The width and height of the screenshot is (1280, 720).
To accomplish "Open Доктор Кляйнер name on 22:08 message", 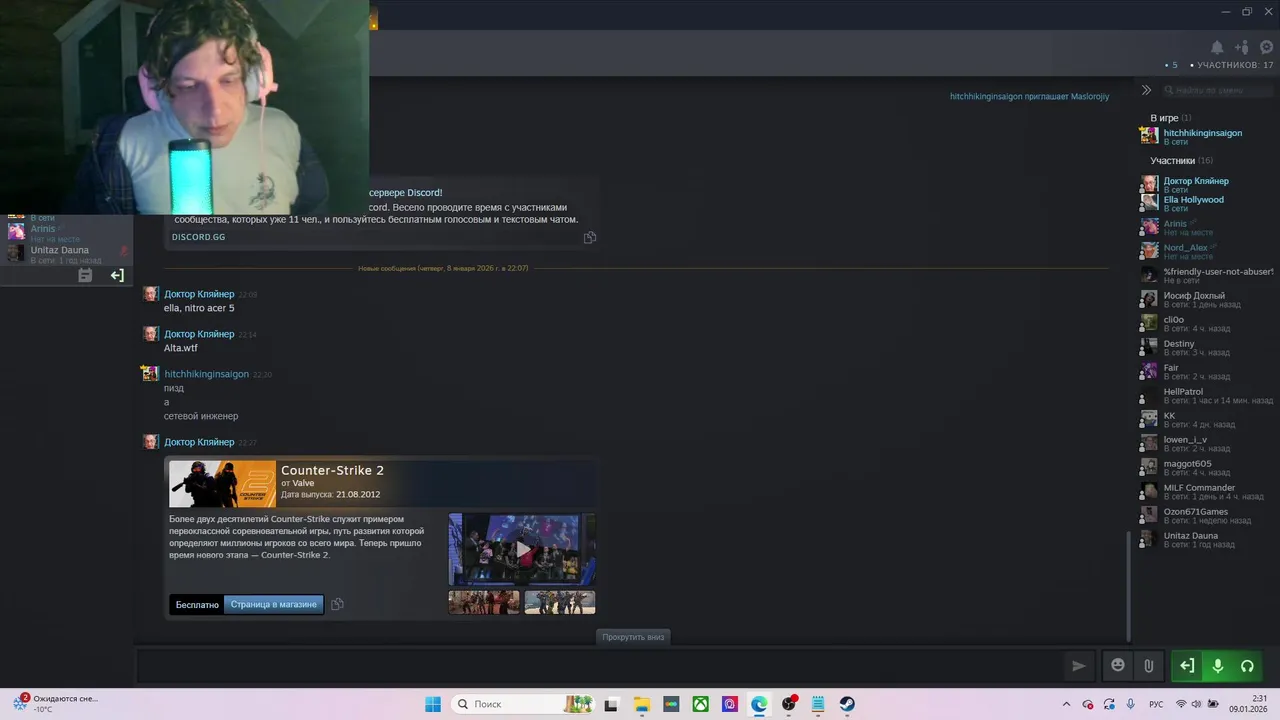I will pos(199,294).
